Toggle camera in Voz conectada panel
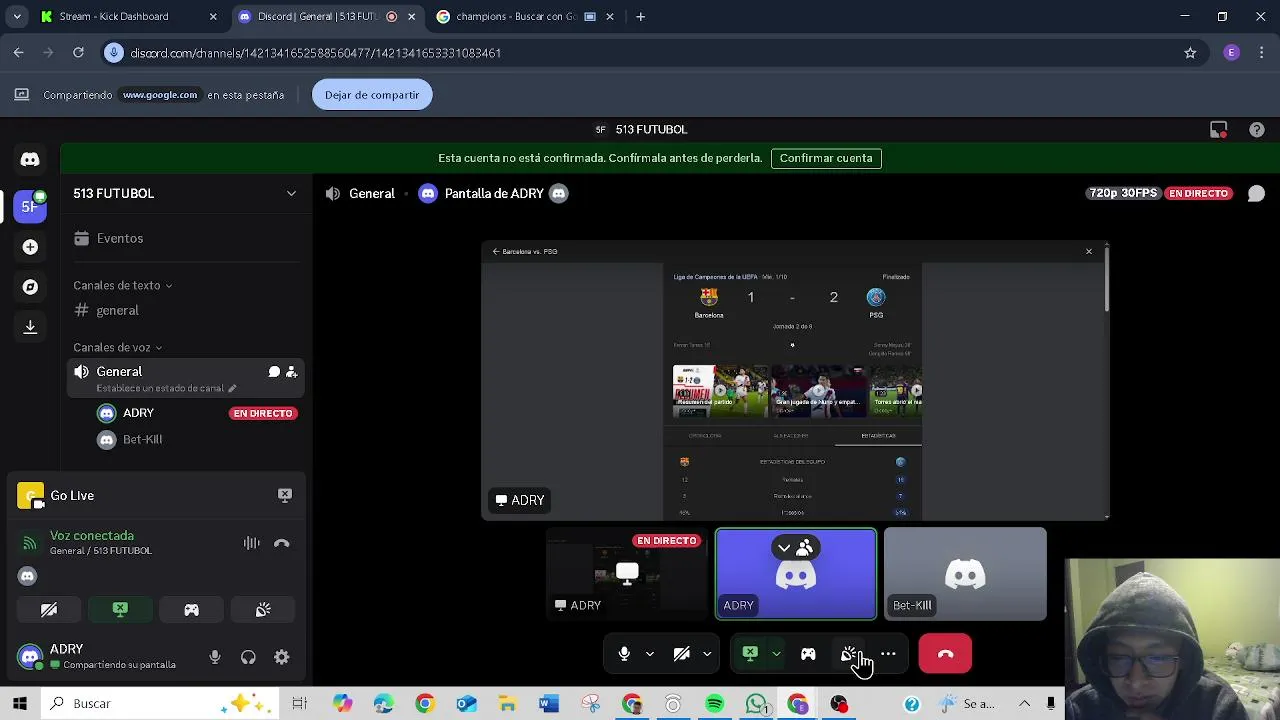This screenshot has height=720, width=1280. click(49, 610)
